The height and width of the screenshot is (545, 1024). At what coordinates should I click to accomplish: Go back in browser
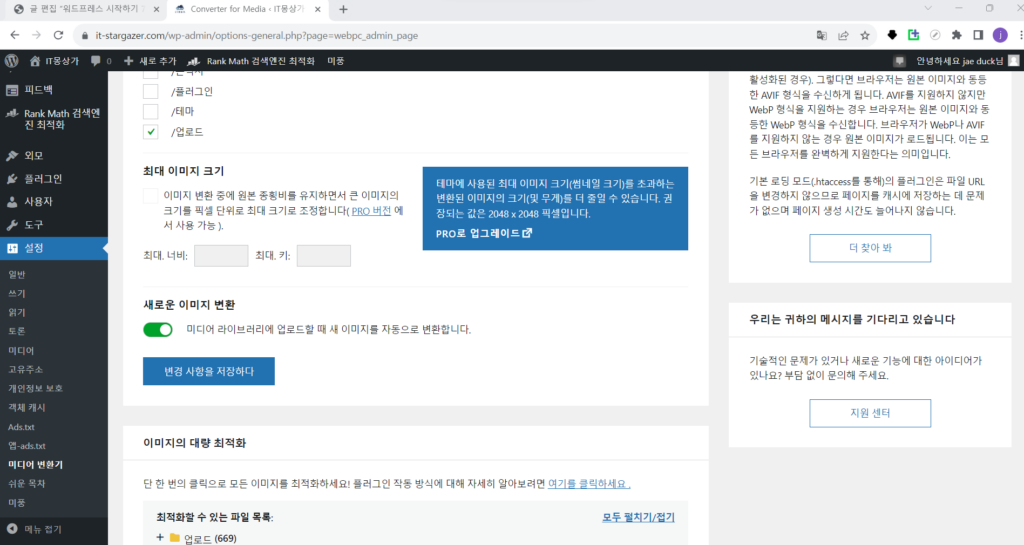tap(14, 35)
